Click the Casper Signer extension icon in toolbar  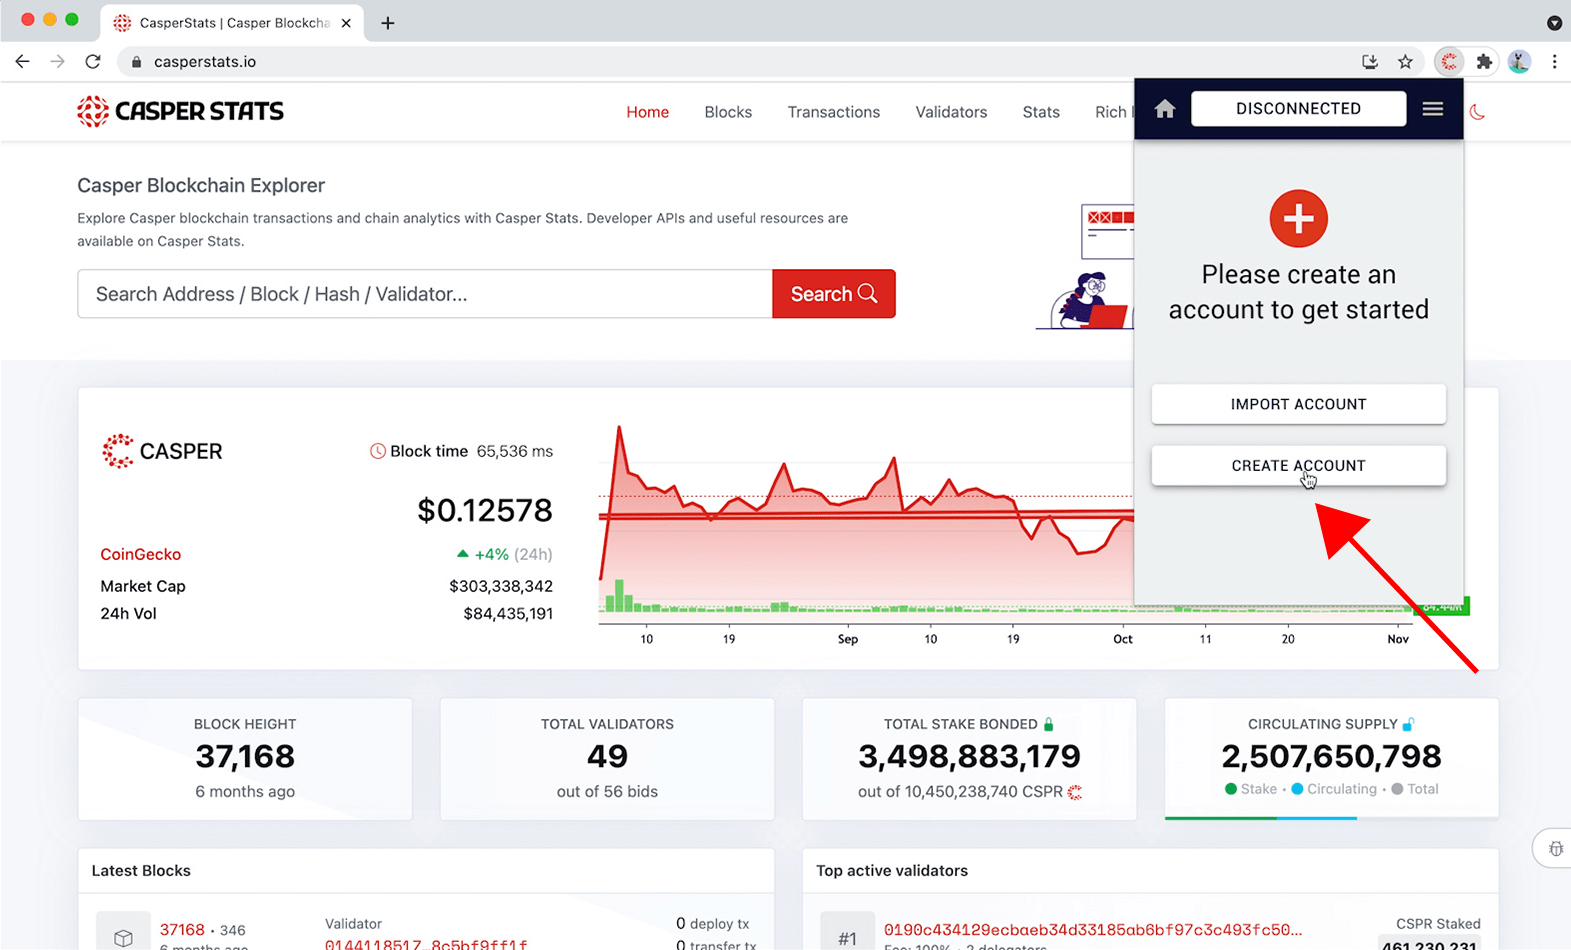pos(1449,62)
